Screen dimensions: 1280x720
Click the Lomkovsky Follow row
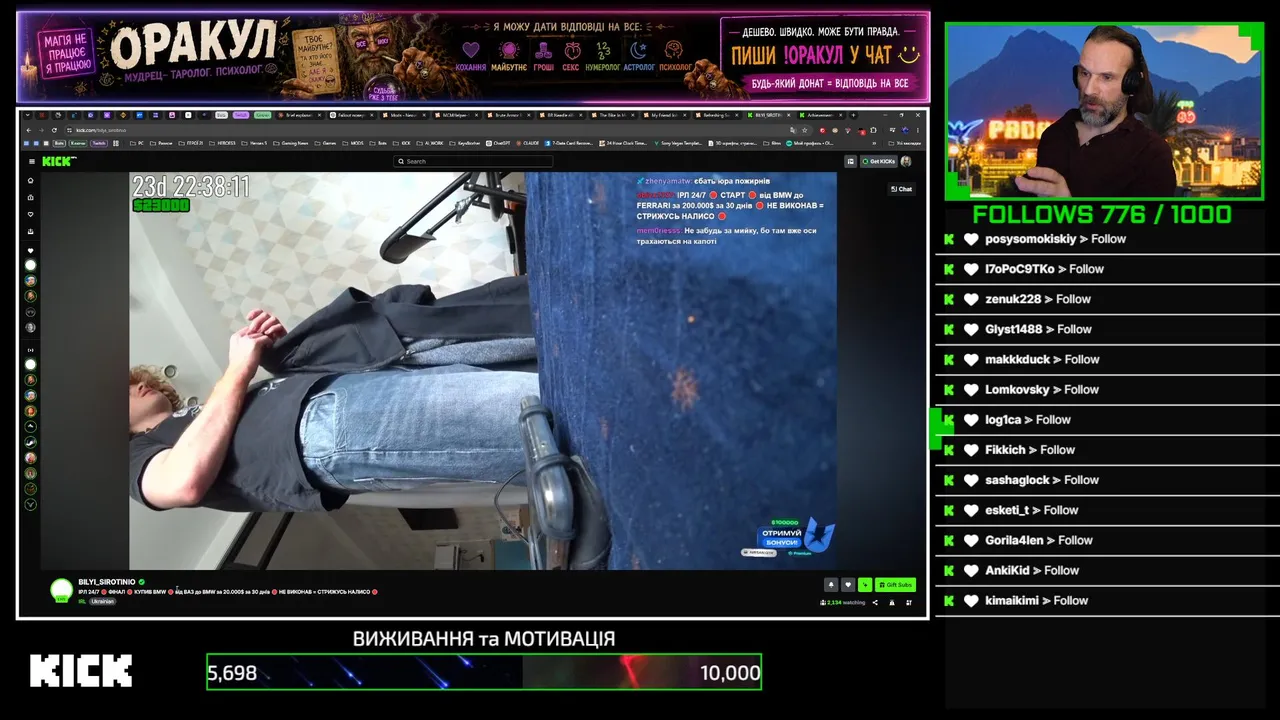click(1107, 389)
